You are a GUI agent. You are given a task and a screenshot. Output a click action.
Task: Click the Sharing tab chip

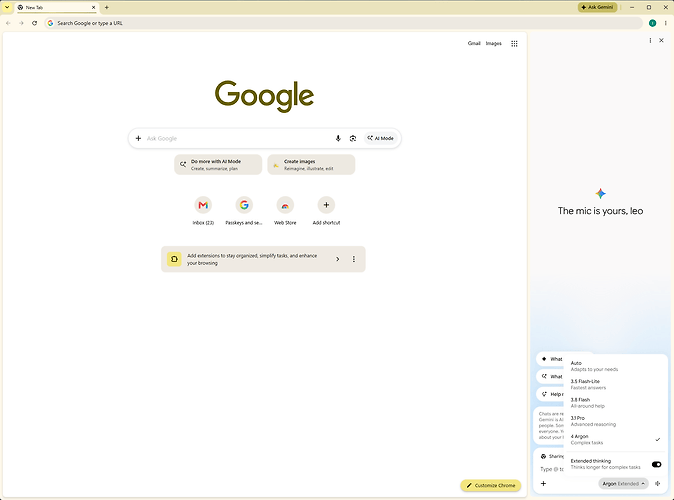[x=552, y=457]
